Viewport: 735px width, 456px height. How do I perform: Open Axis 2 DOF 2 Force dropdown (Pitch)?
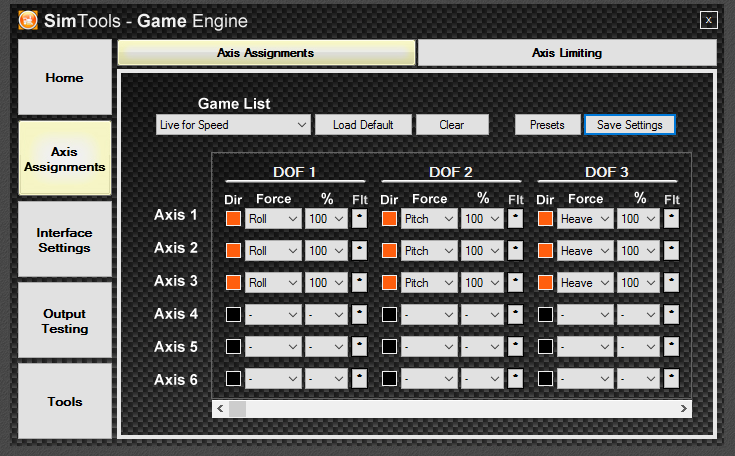point(429,250)
